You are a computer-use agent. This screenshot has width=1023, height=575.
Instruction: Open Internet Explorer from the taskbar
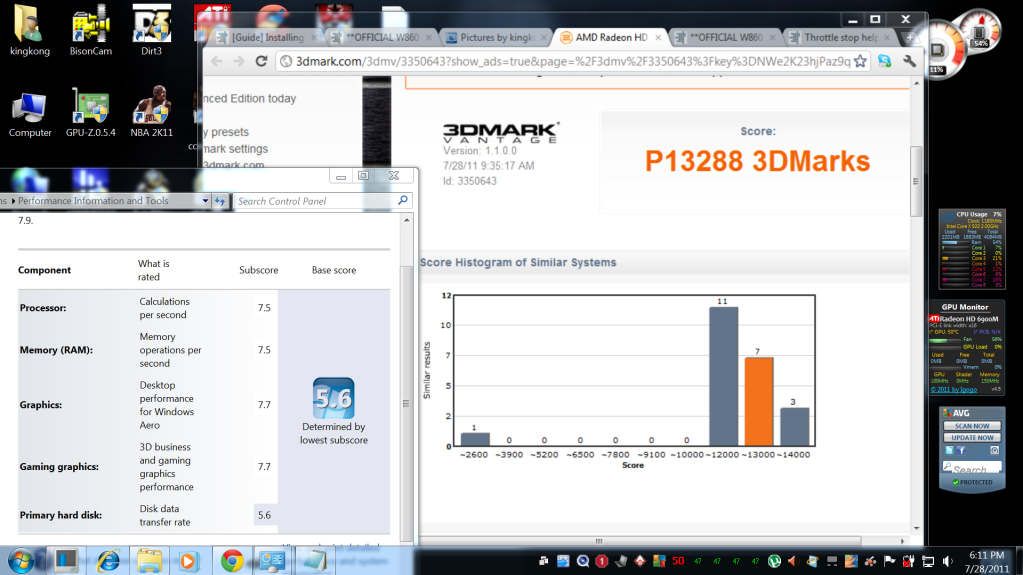tap(108, 561)
